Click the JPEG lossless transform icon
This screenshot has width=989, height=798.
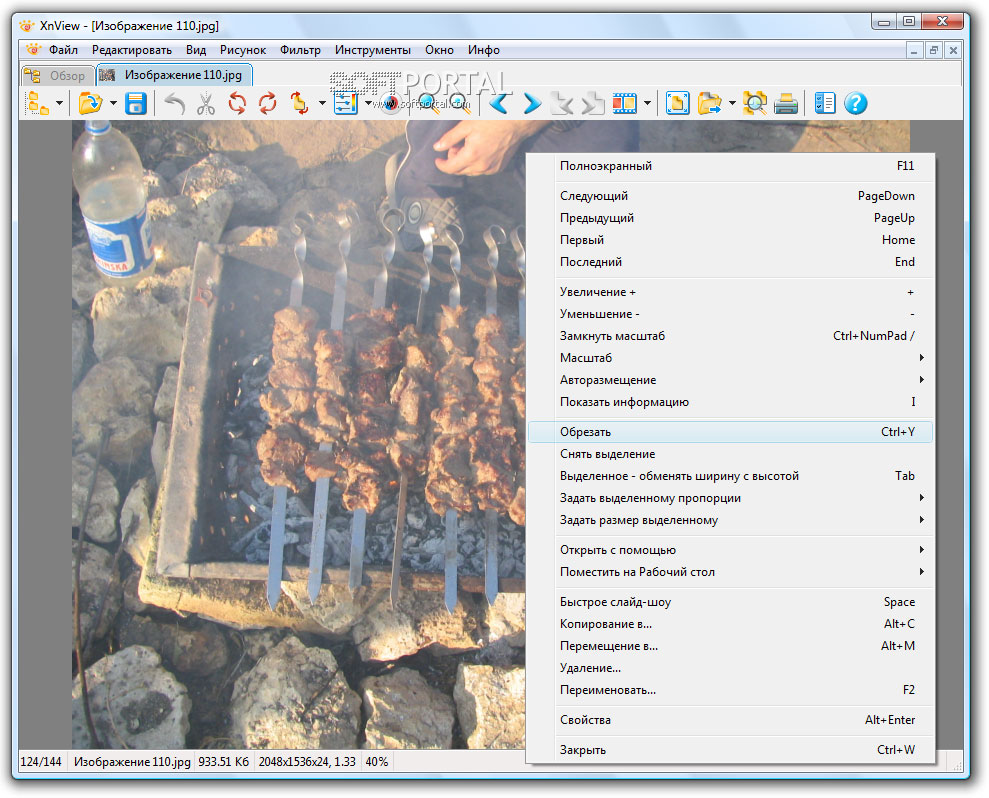click(300, 103)
